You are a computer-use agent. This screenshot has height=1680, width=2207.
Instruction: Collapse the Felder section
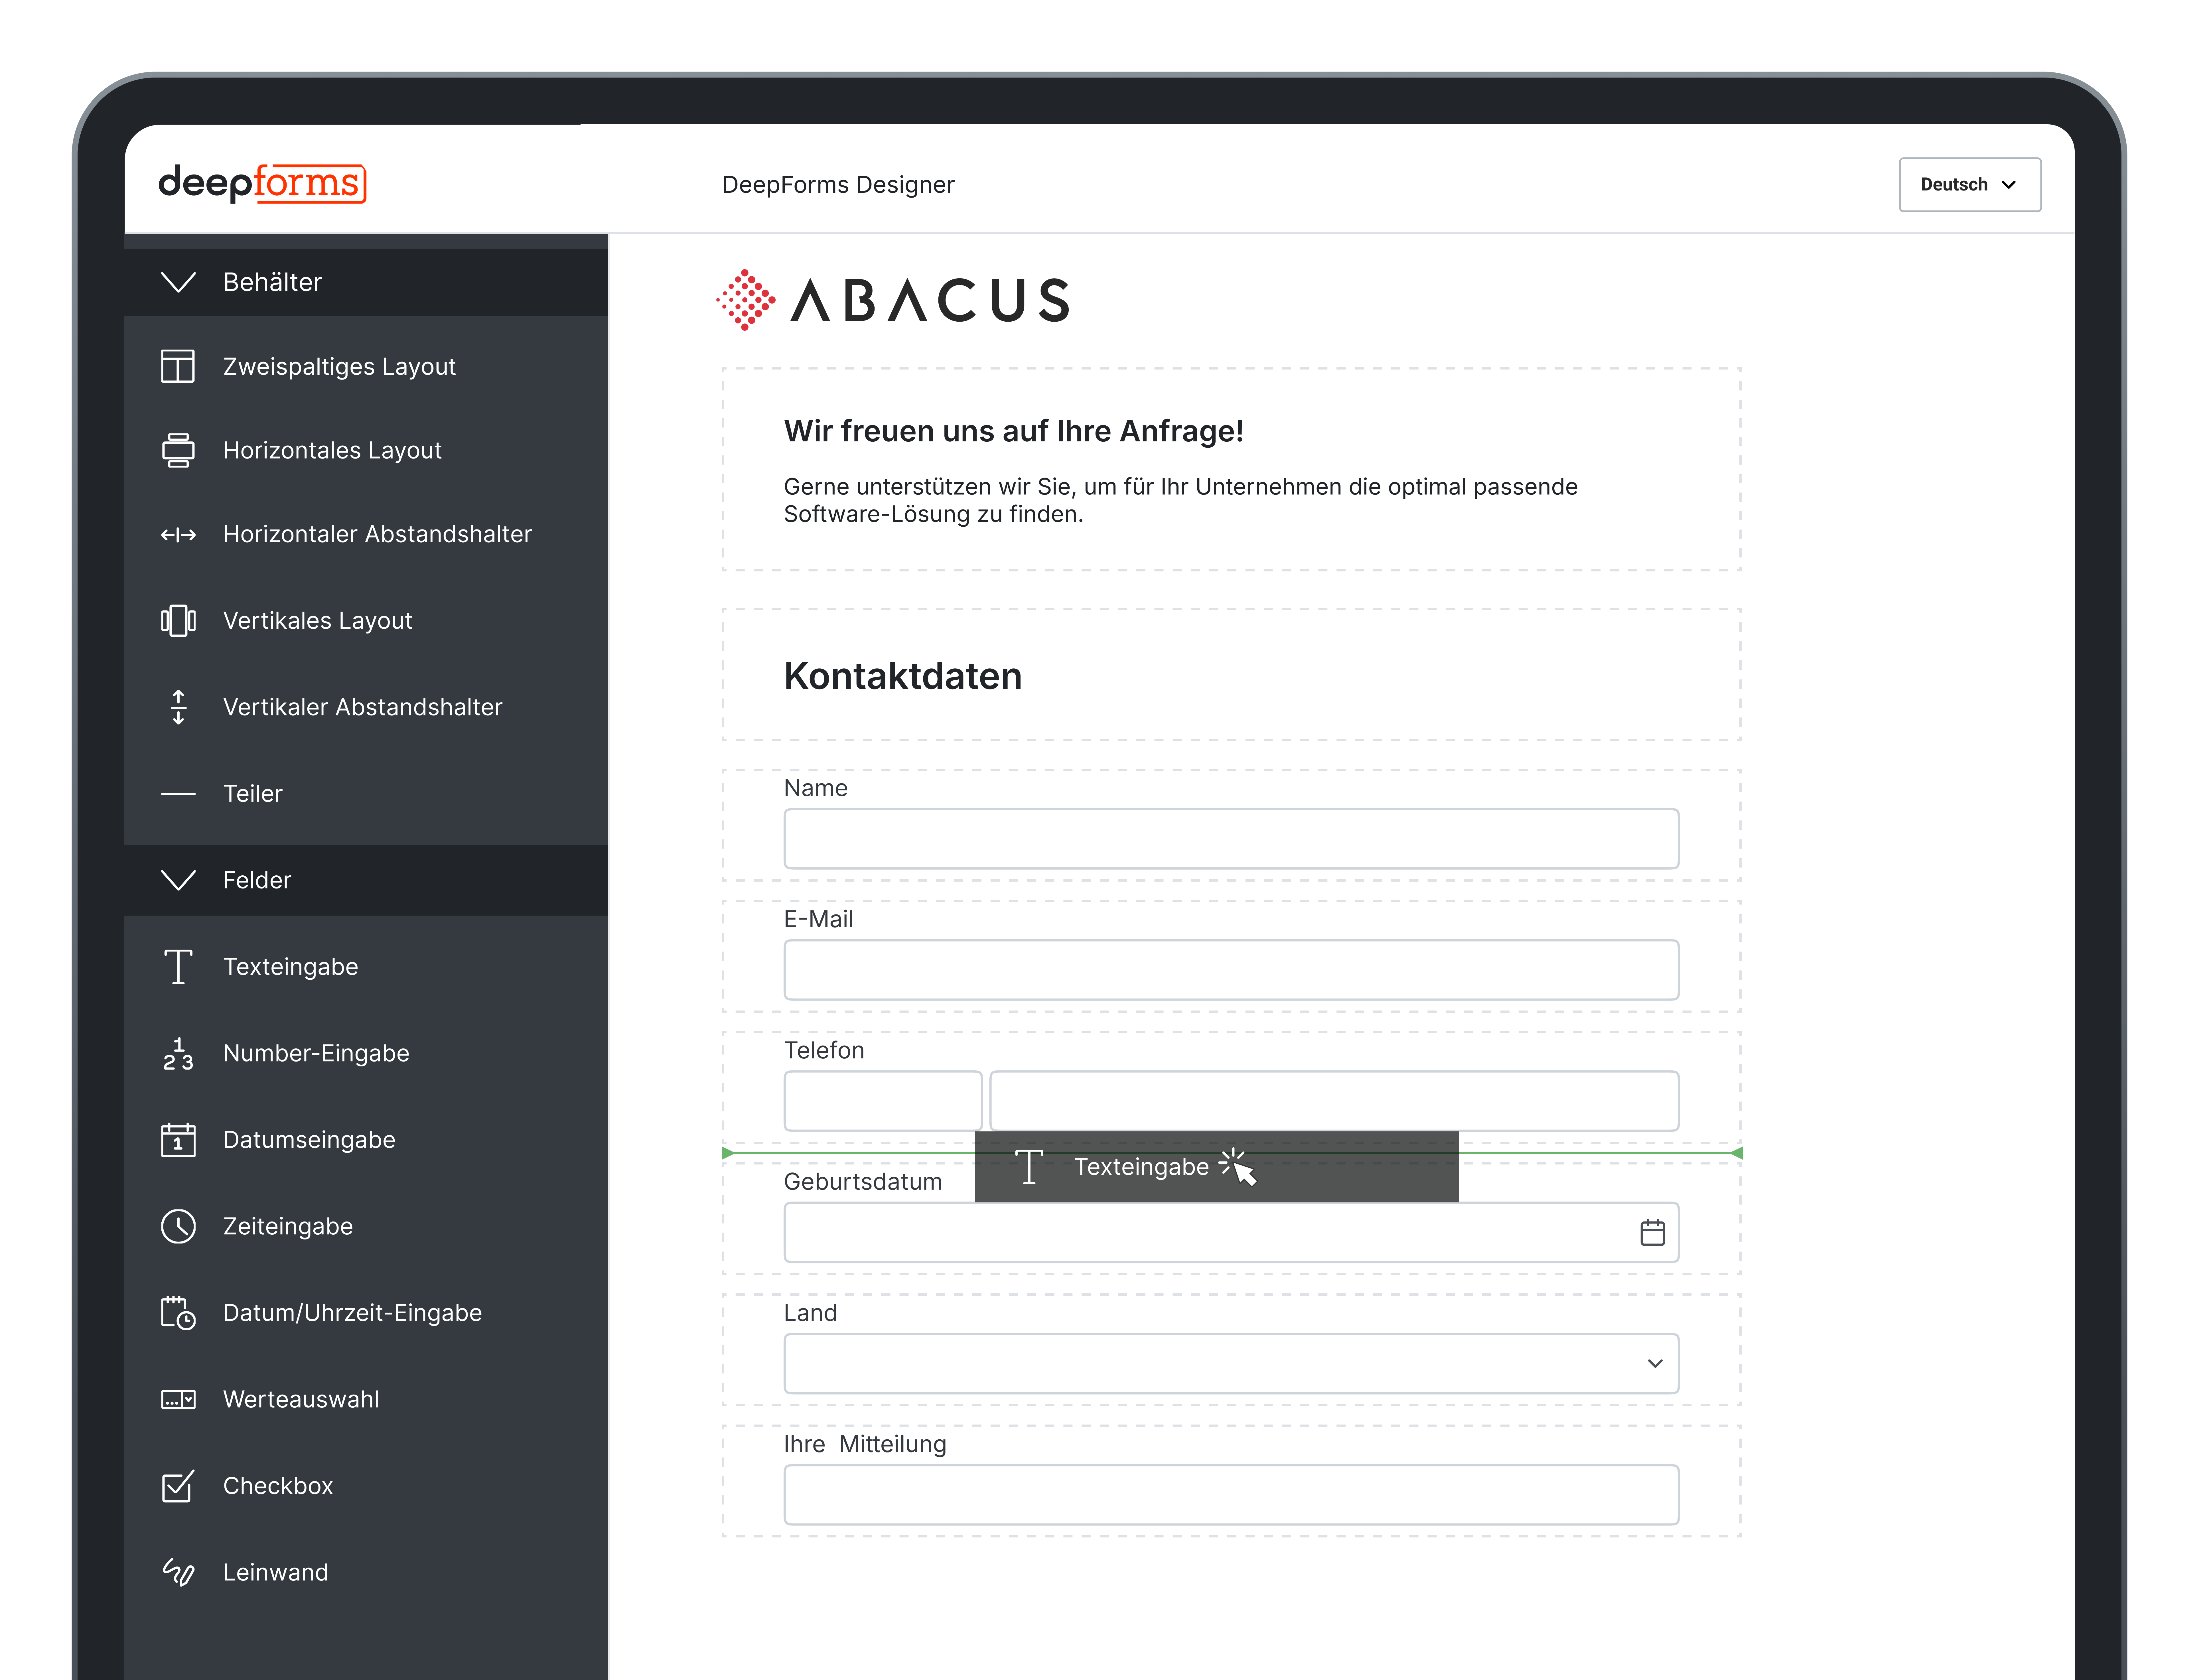pos(178,880)
